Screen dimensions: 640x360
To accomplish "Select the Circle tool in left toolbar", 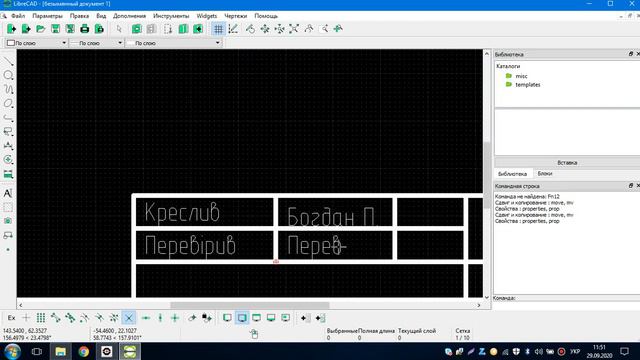I will (8, 76).
